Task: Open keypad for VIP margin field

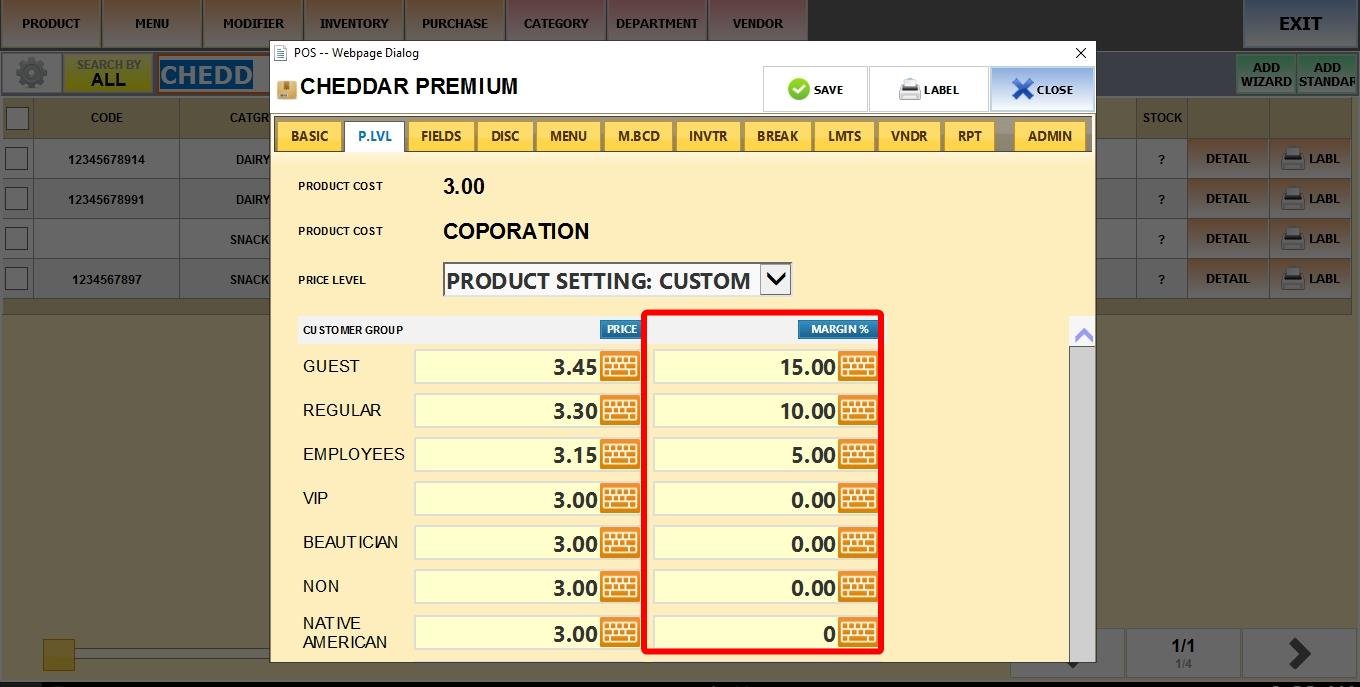Action: point(857,499)
